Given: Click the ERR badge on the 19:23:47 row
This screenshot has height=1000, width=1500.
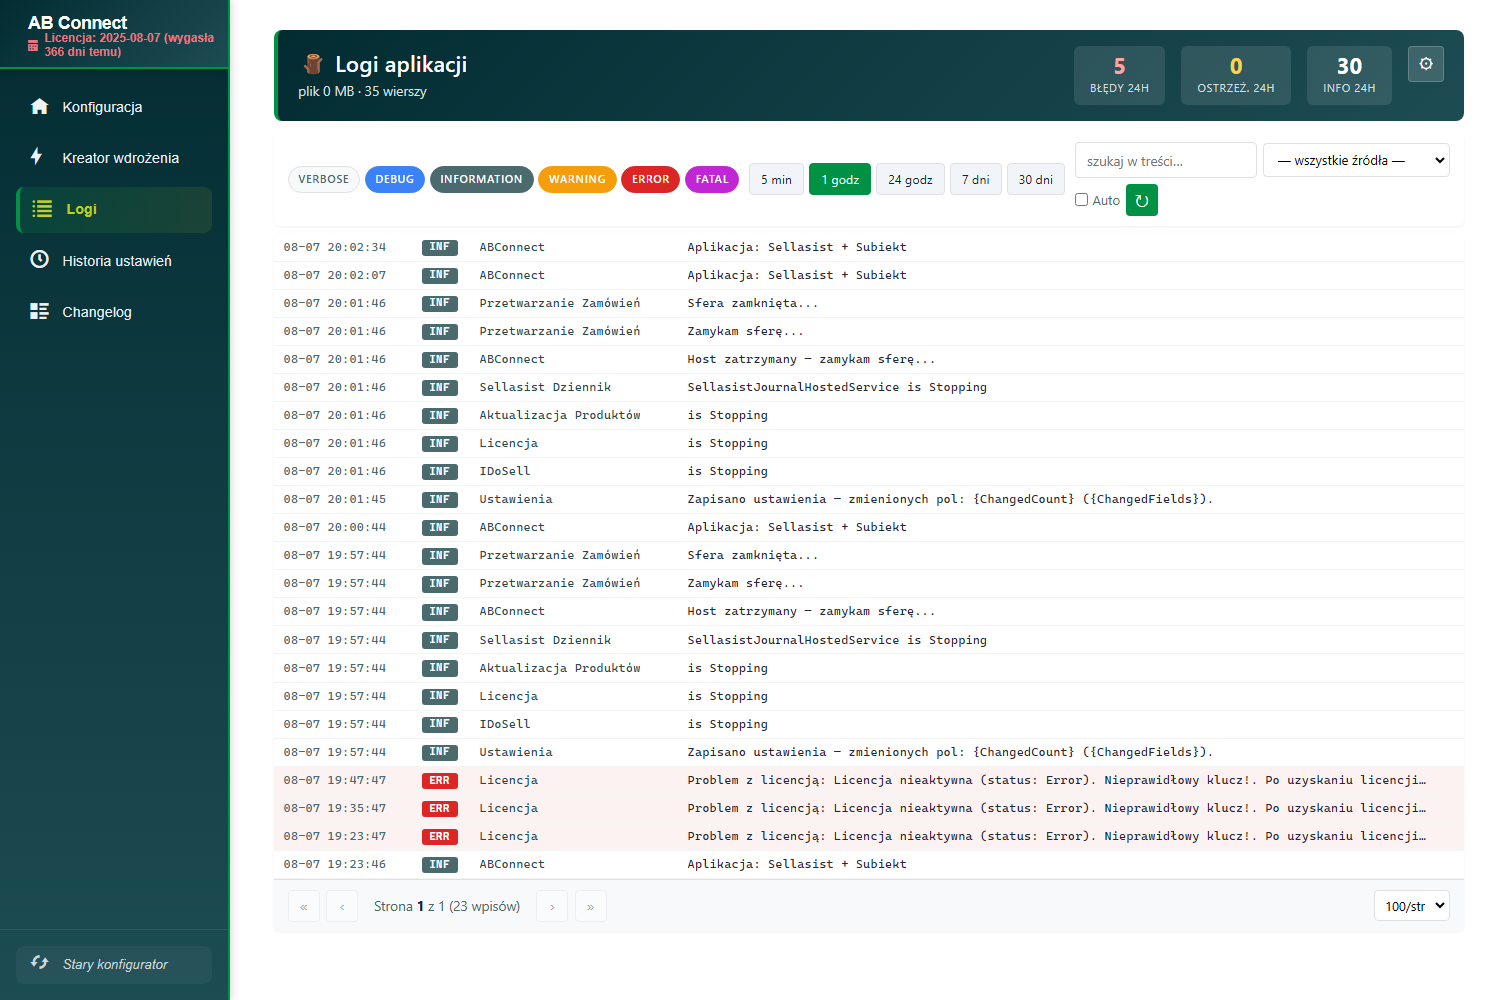Looking at the screenshot, I should click(x=440, y=836).
